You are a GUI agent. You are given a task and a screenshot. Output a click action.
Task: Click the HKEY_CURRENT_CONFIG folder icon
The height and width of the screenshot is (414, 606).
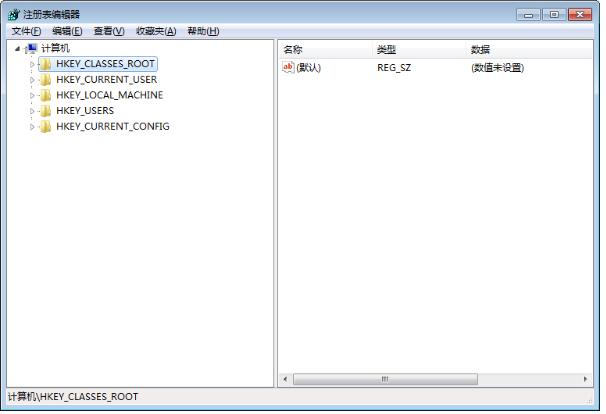point(46,126)
